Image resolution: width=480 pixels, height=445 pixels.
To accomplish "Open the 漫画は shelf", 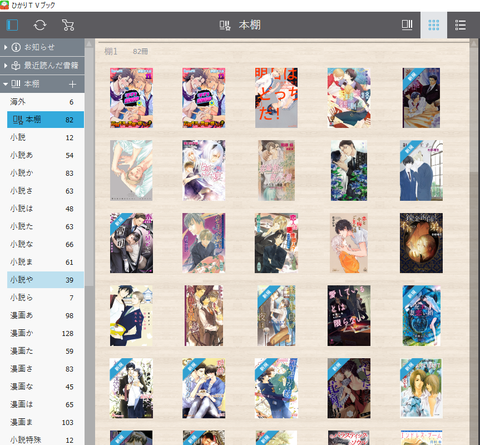I will pos(42,404).
